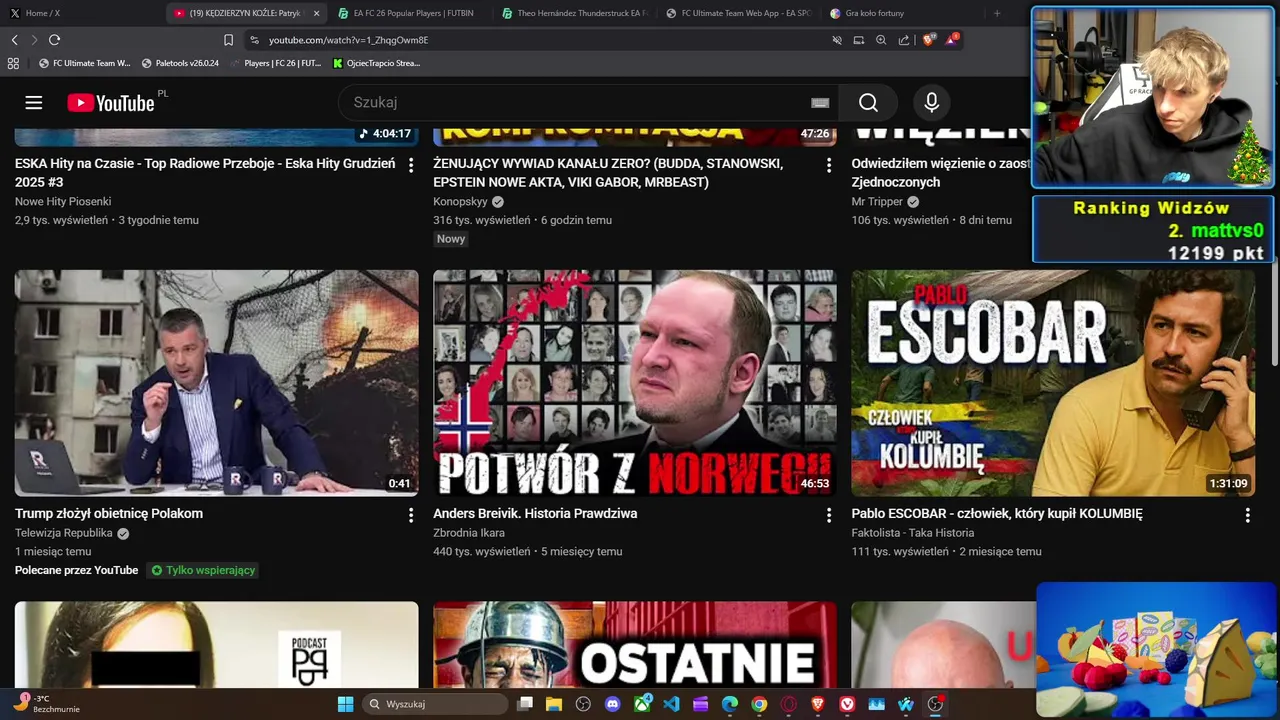Open the Trump złożył obietnicę Polakom thumbnail
Image resolution: width=1280 pixels, height=720 pixels.
pos(217,383)
